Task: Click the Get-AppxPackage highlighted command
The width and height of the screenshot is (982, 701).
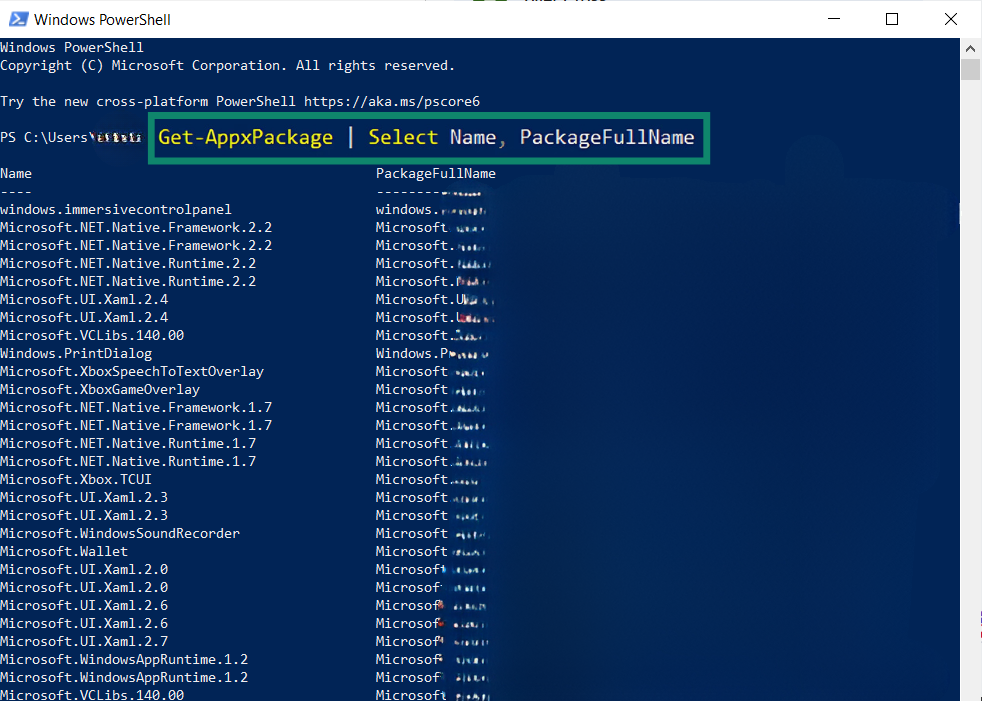Action: [245, 137]
